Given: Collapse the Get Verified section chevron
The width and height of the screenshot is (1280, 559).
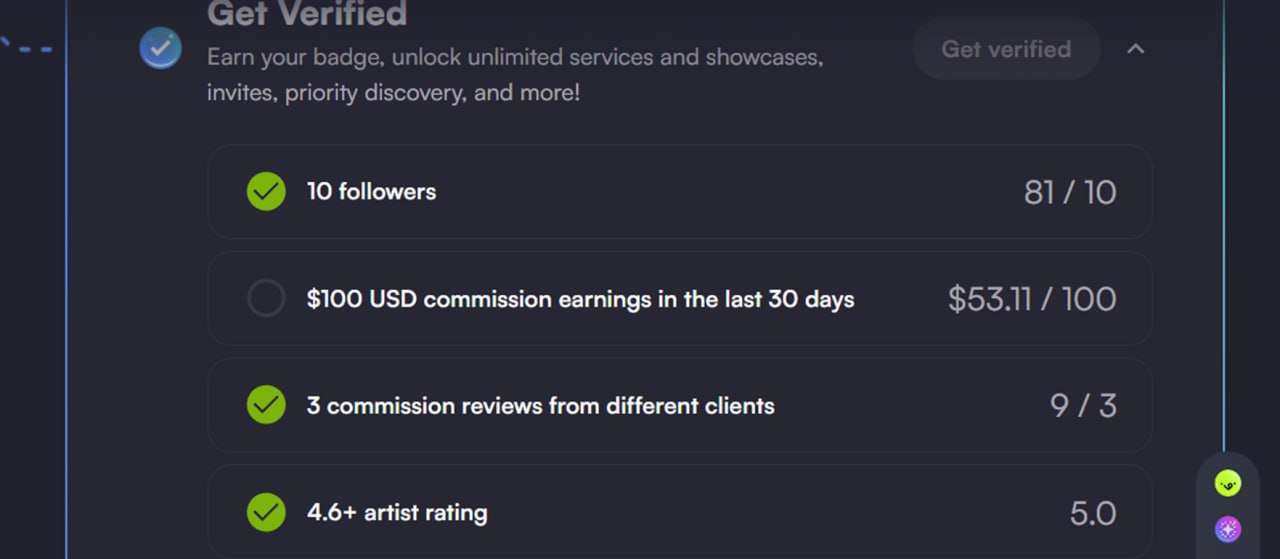Looking at the screenshot, I should point(1135,49).
